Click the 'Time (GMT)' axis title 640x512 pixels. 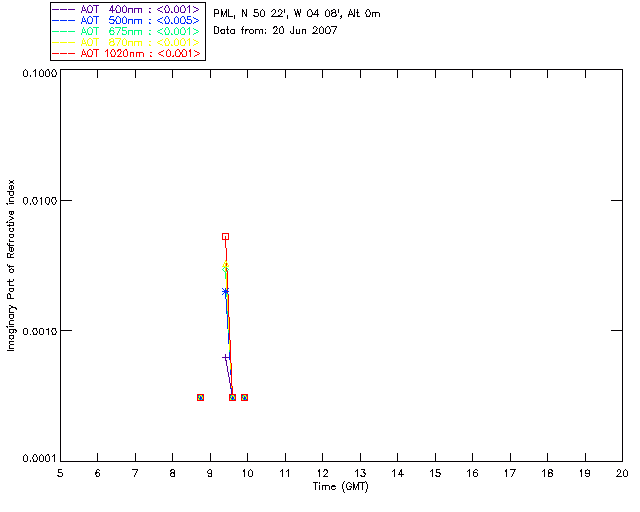(x=340, y=486)
